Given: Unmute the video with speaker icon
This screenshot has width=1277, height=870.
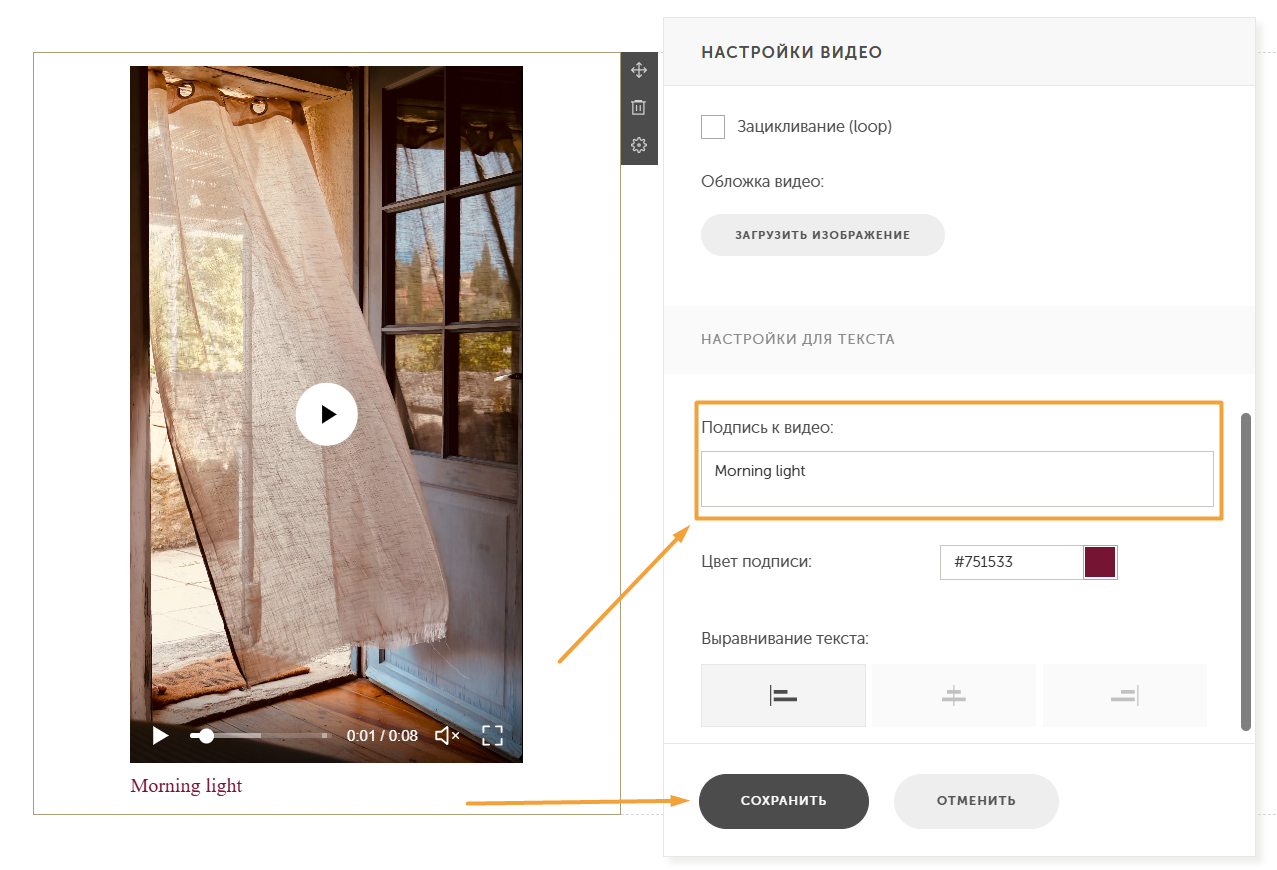Looking at the screenshot, I should coord(447,736).
